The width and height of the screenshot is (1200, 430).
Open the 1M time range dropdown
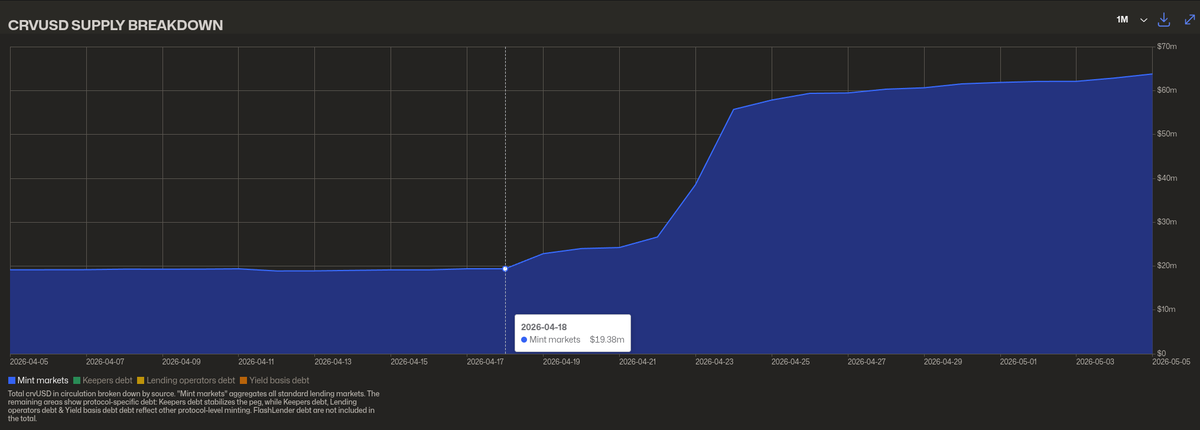1131,20
